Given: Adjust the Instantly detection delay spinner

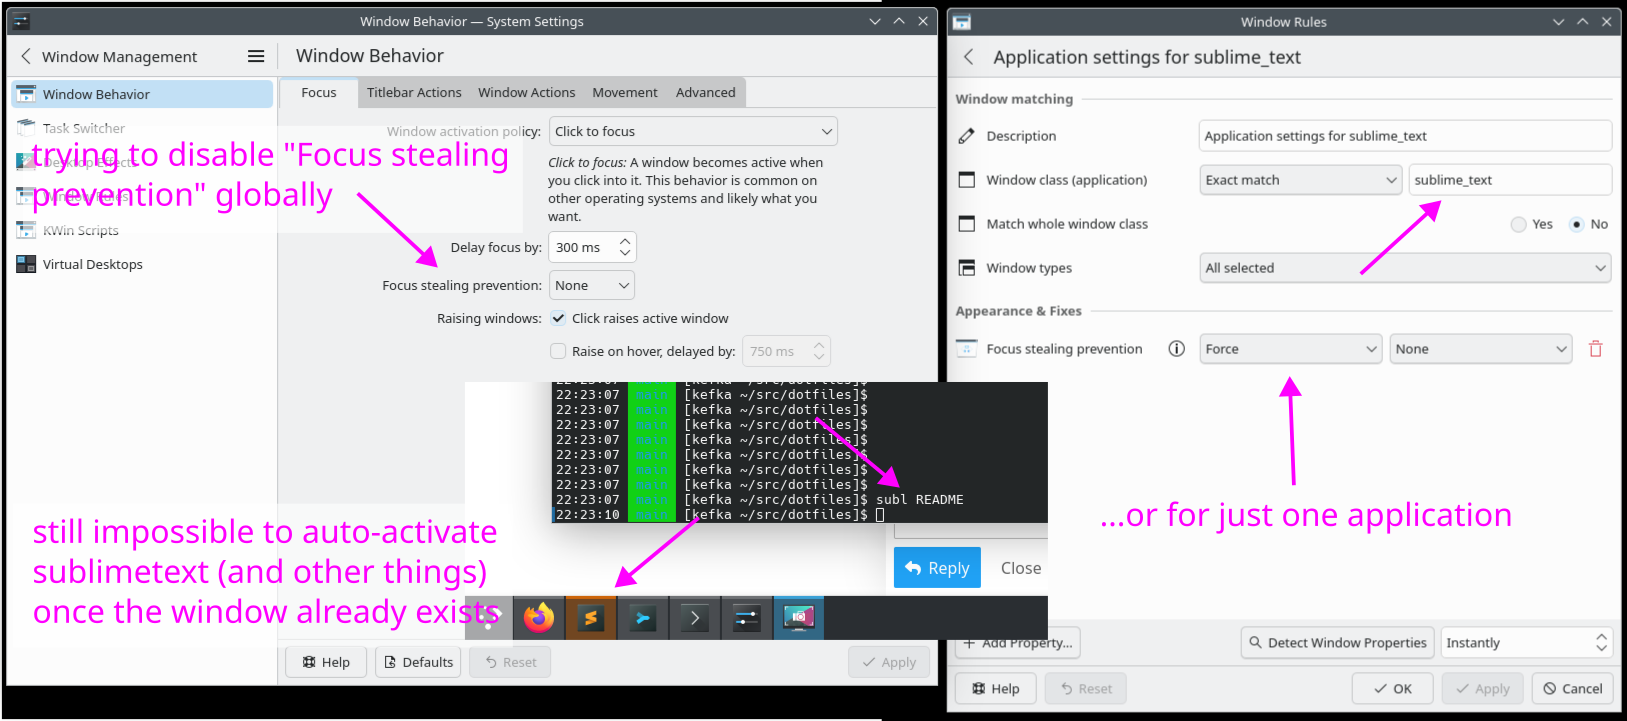Looking at the screenshot, I should coord(1526,643).
